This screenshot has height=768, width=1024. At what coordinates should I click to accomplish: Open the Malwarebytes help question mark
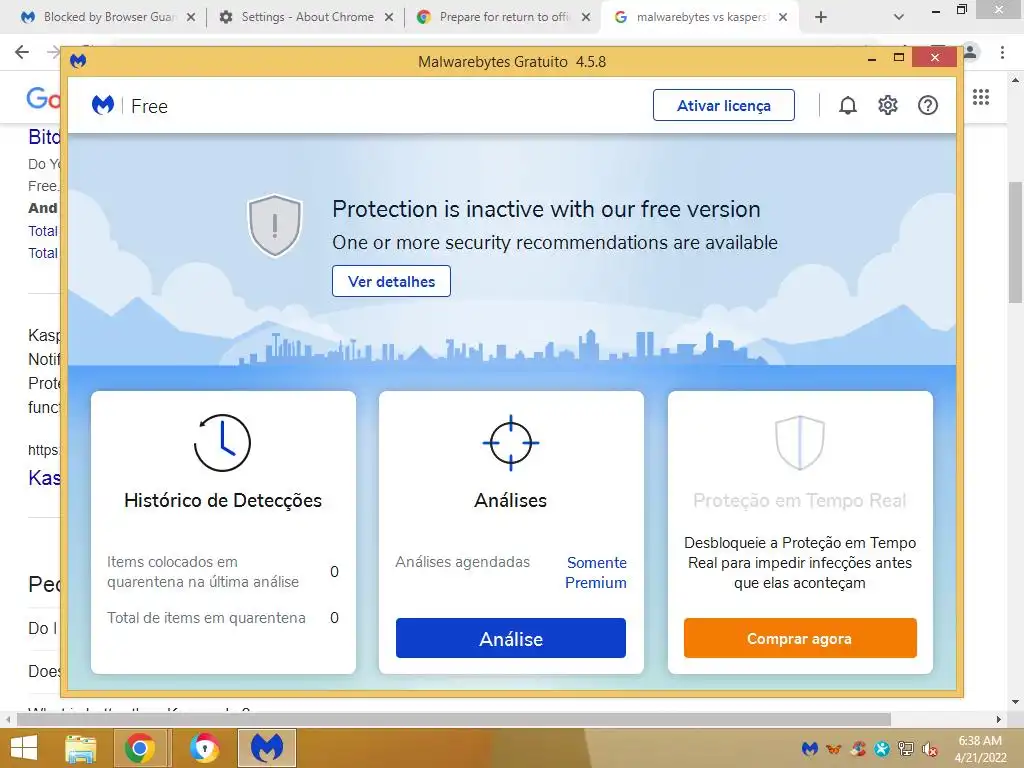click(927, 105)
